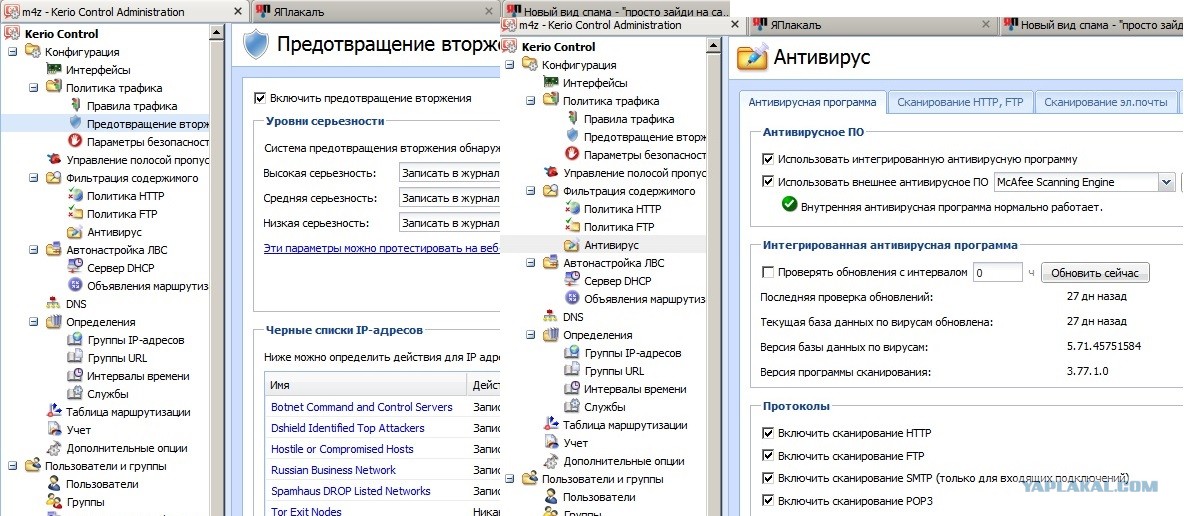1184x516 pixels.
Task: Click Dshield Identified Top Attackers entry
Action: pyautogui.click(x=348, y=428)
